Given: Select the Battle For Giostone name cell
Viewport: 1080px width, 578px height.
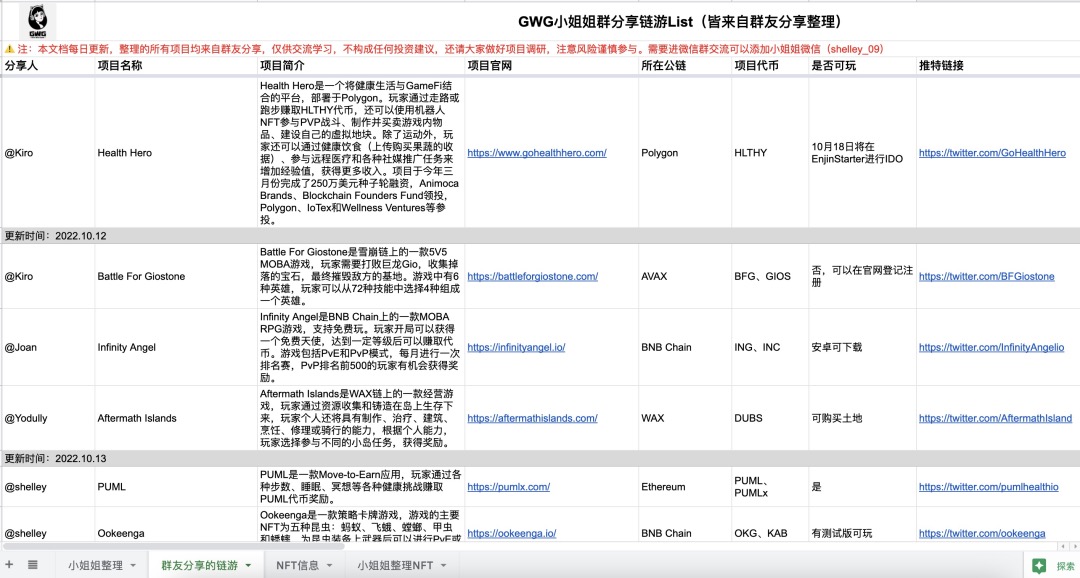Looking at the screenshot, I should (x=176, y=276).
